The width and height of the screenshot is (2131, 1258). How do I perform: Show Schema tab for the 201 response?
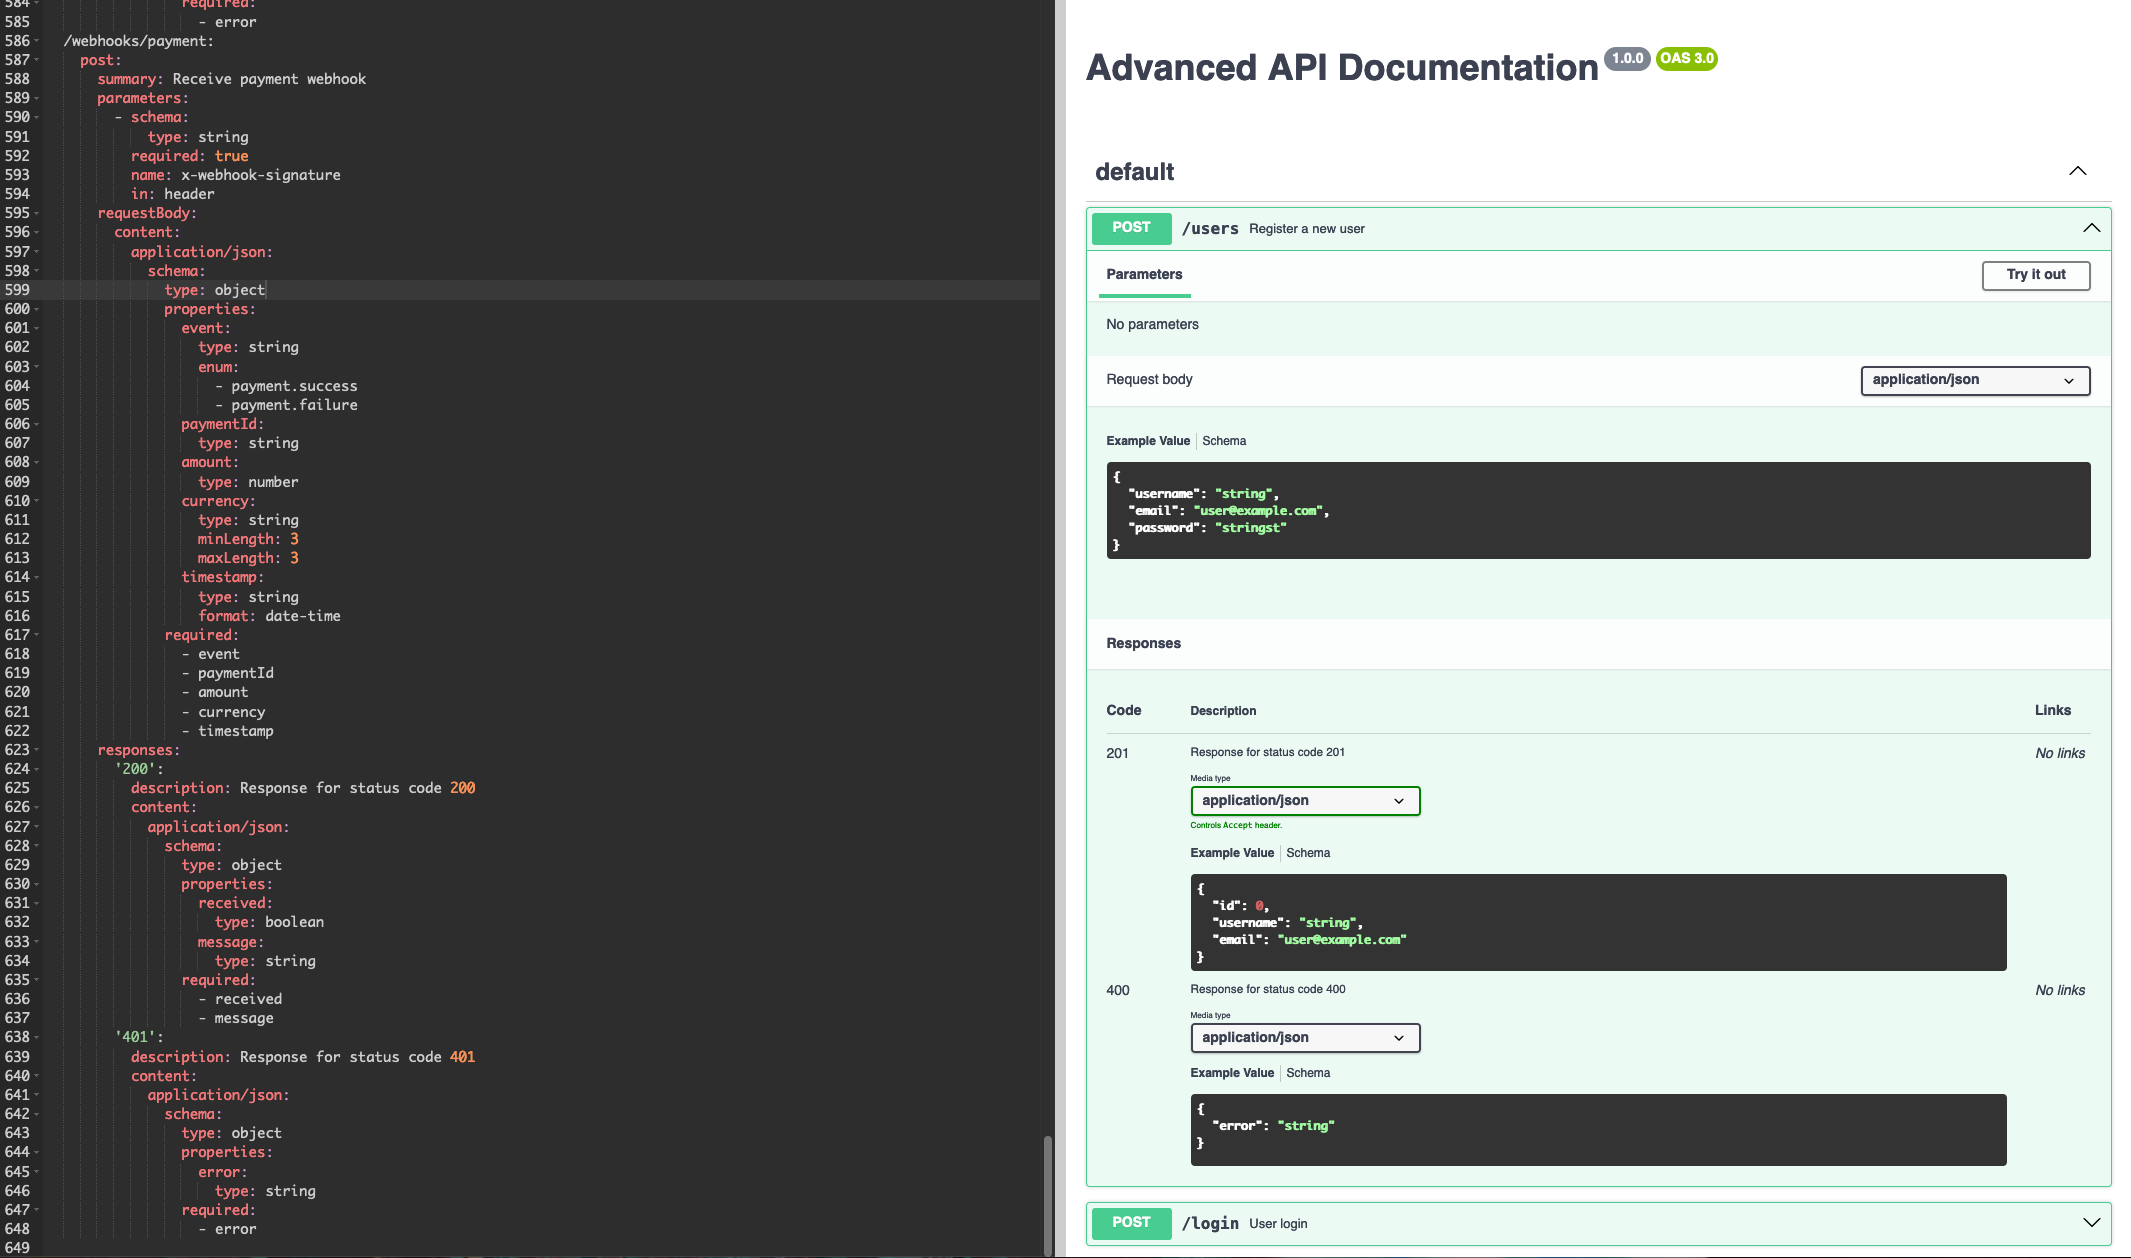[1307, 853]
